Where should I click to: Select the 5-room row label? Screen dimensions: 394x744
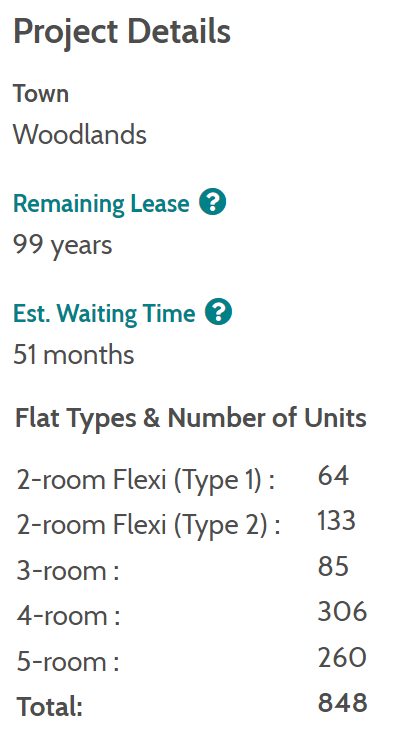point(68,661)
